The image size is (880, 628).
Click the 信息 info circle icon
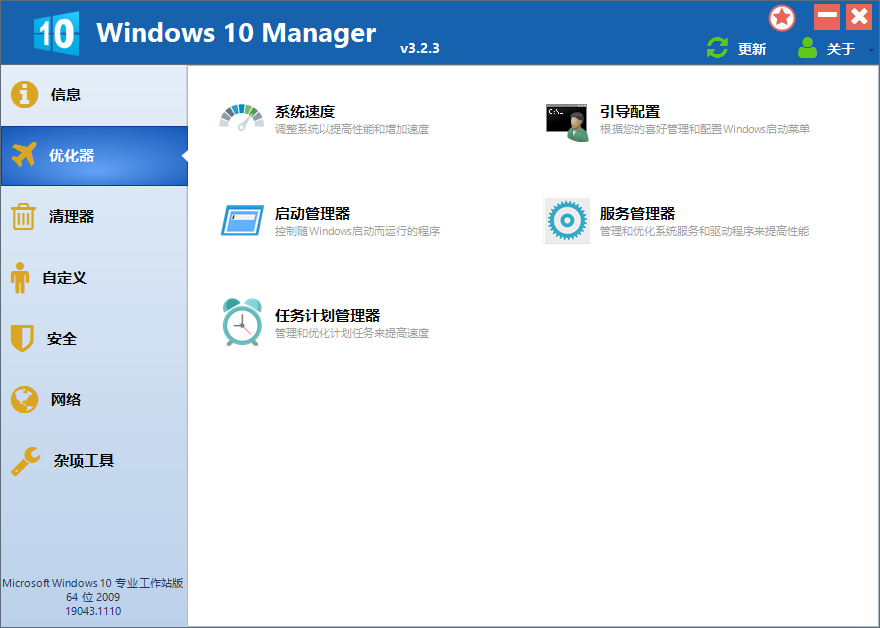[x=24, y=94]
